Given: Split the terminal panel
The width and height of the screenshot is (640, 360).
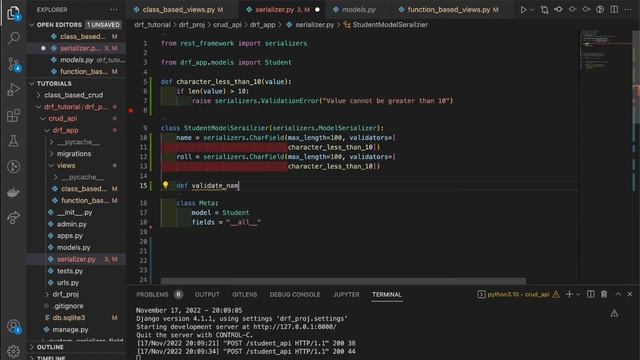Looking at the screenshot, I should click(x=591, y=294).
